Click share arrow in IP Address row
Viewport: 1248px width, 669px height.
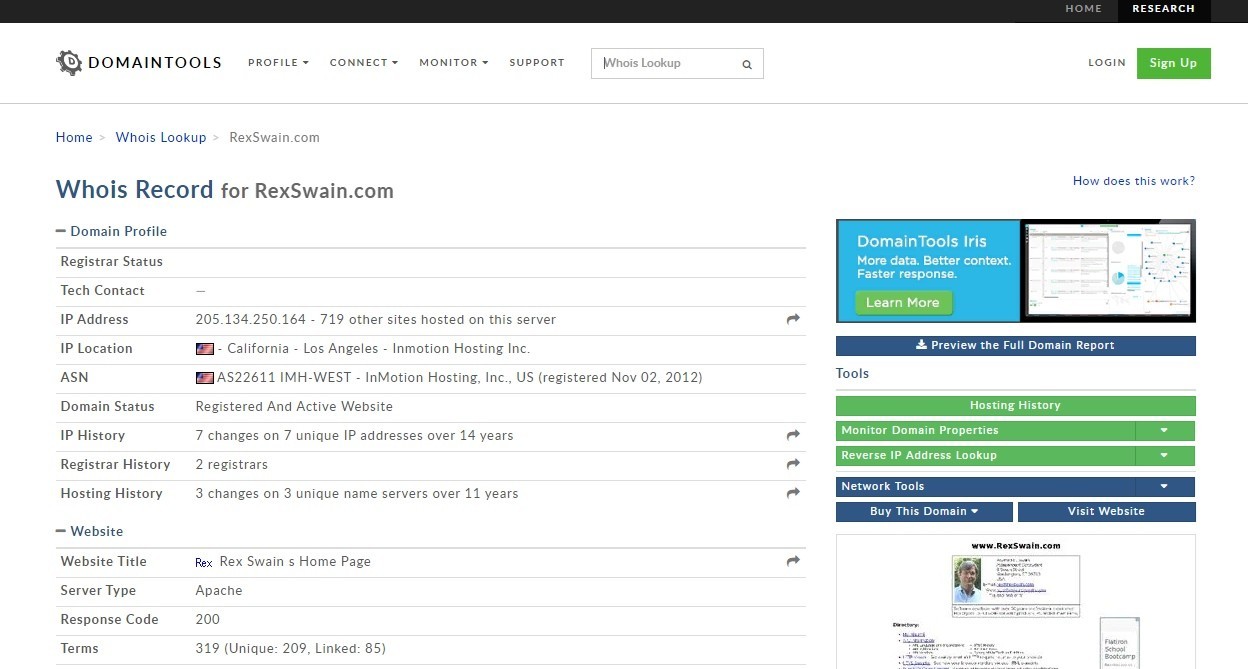pyautogui.click(x=793, y=319)
